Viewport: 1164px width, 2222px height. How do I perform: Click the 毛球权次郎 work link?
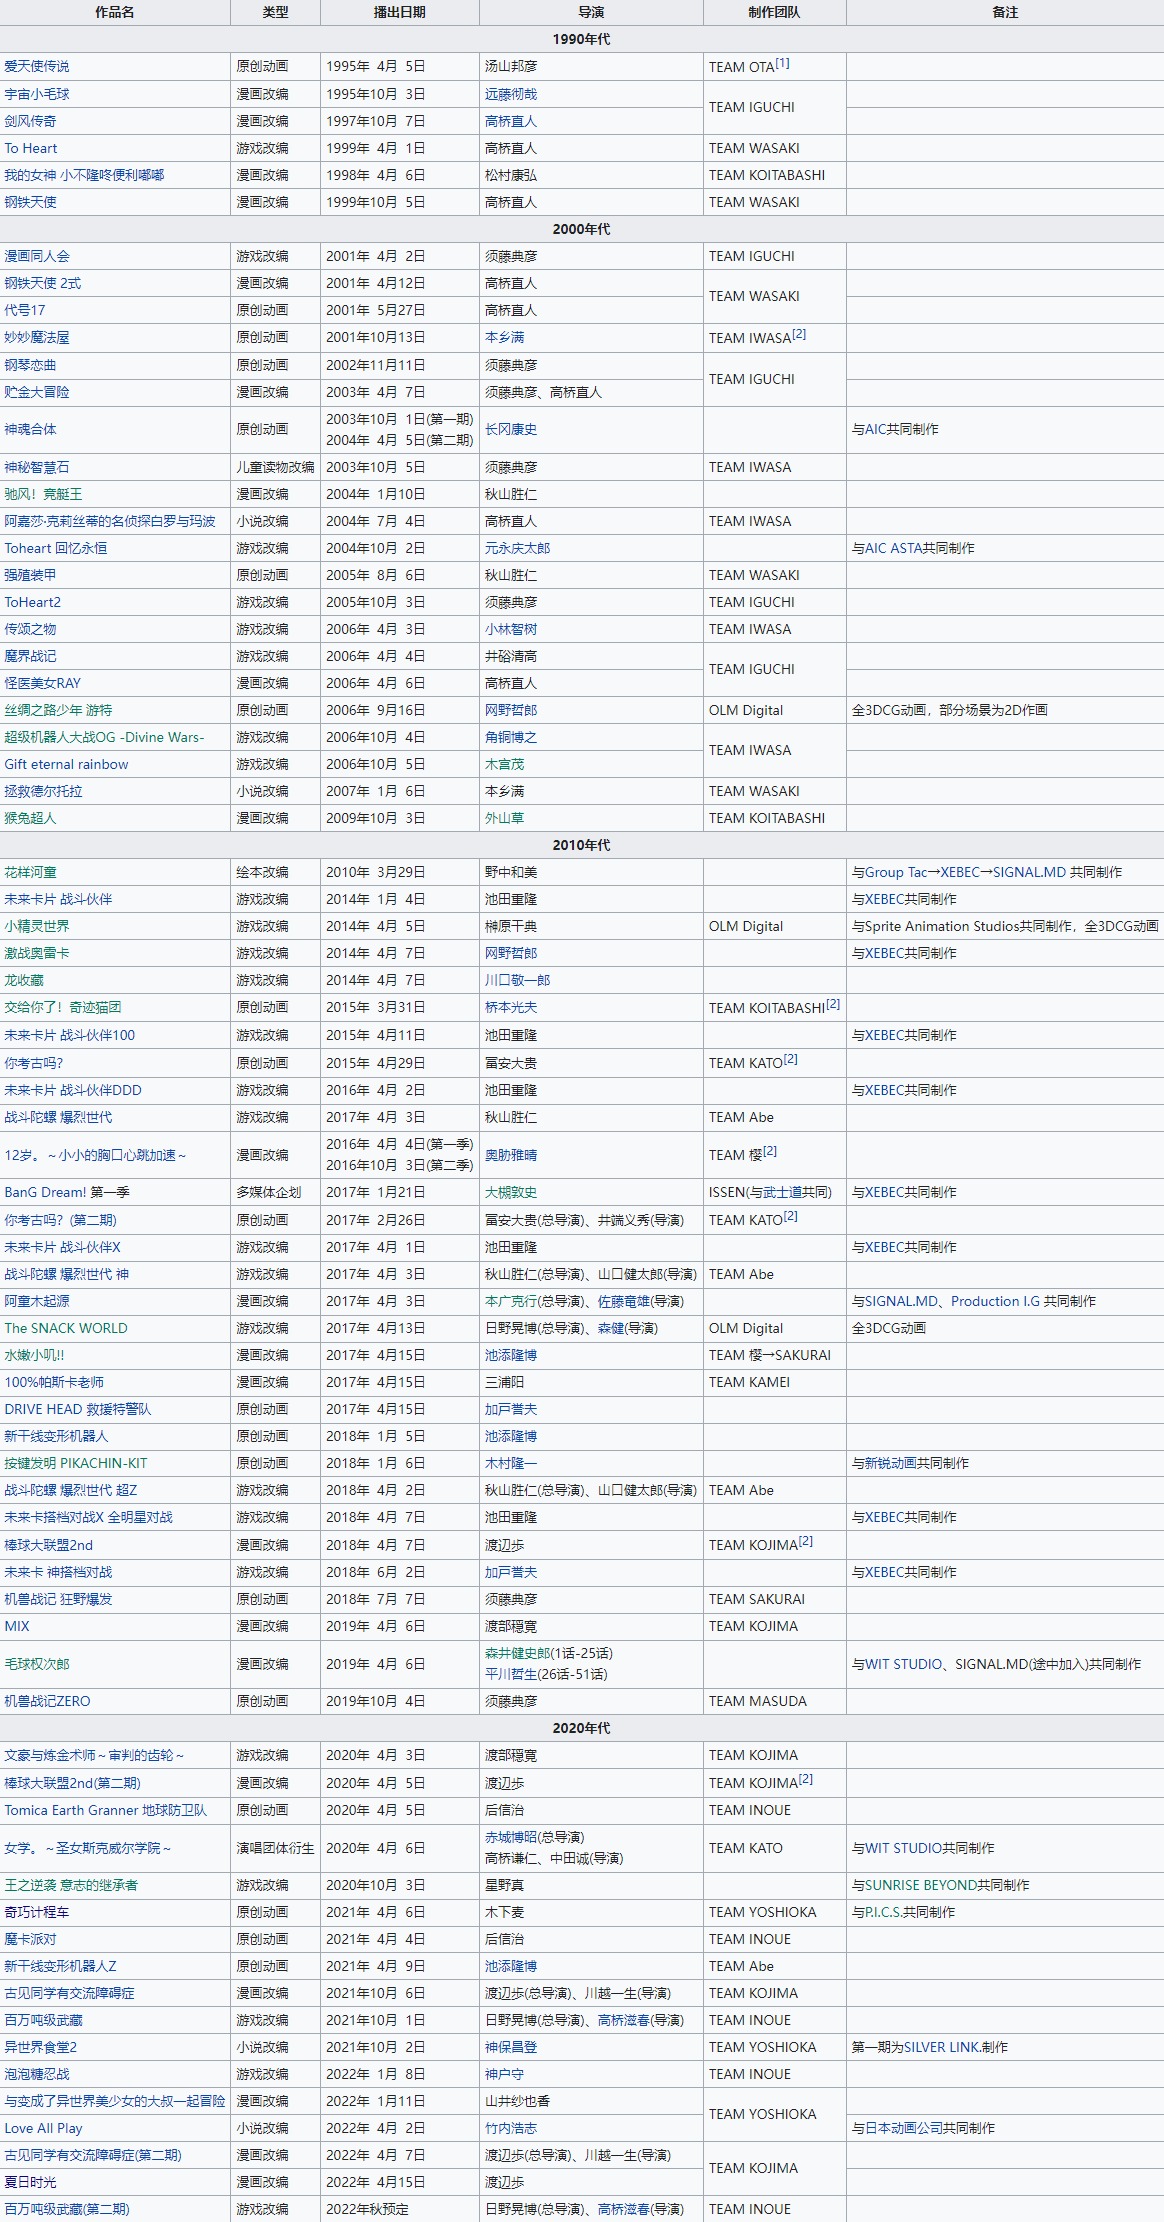coord(37,1664)
